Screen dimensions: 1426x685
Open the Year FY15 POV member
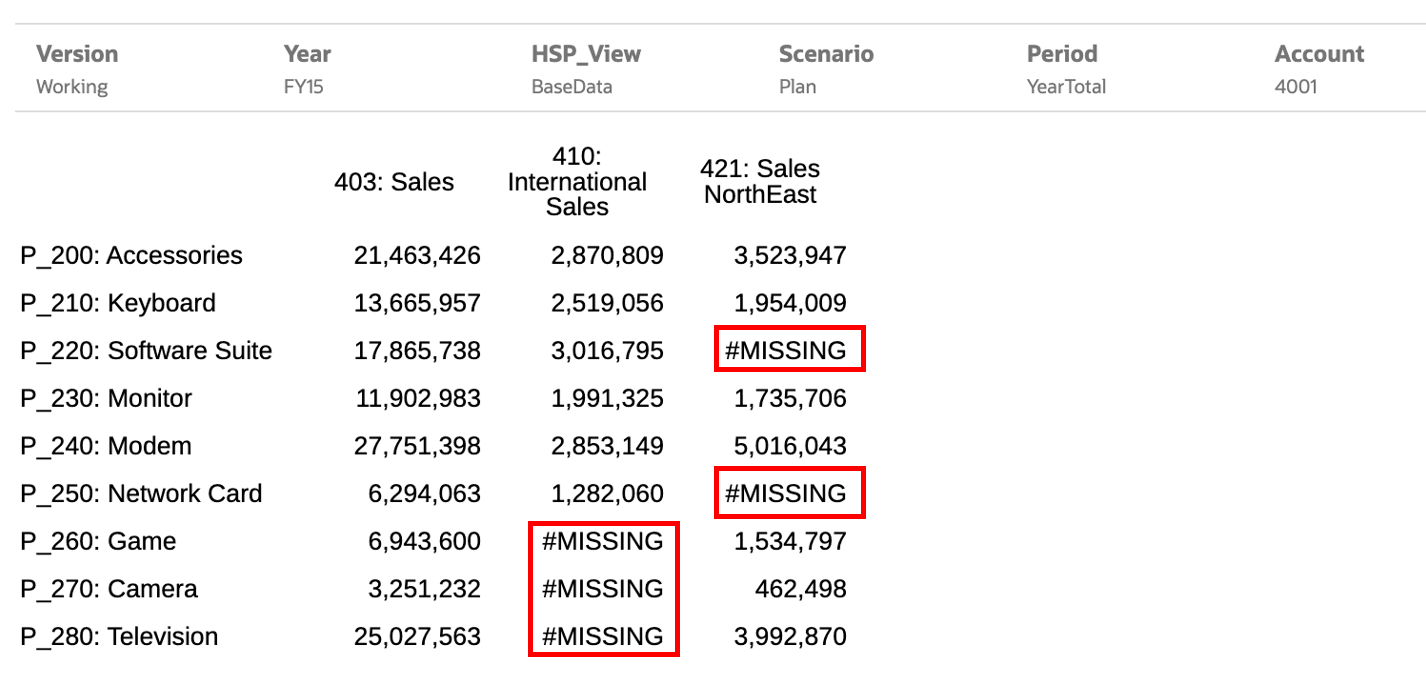coord(307,69)
